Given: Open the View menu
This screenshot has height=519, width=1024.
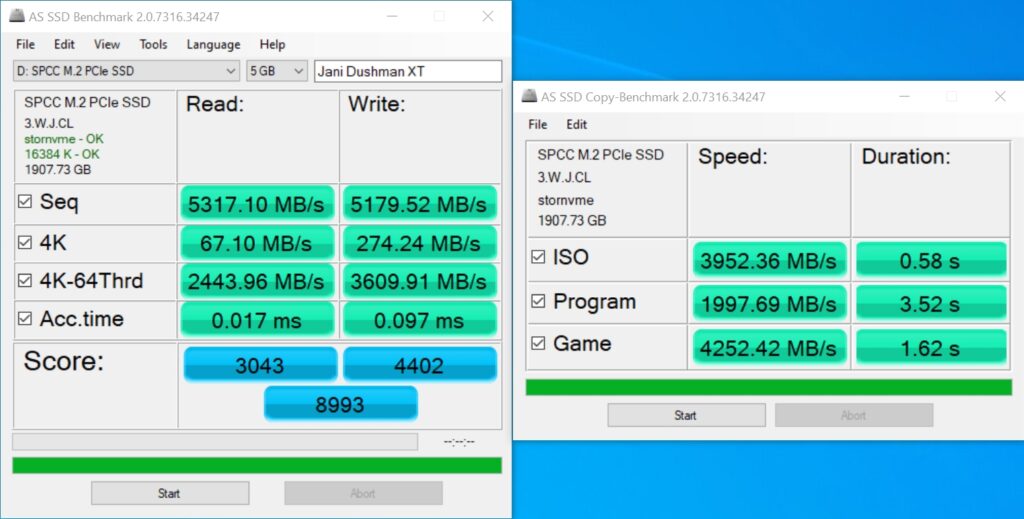Looking at the screenshot, I should point(106,44).
